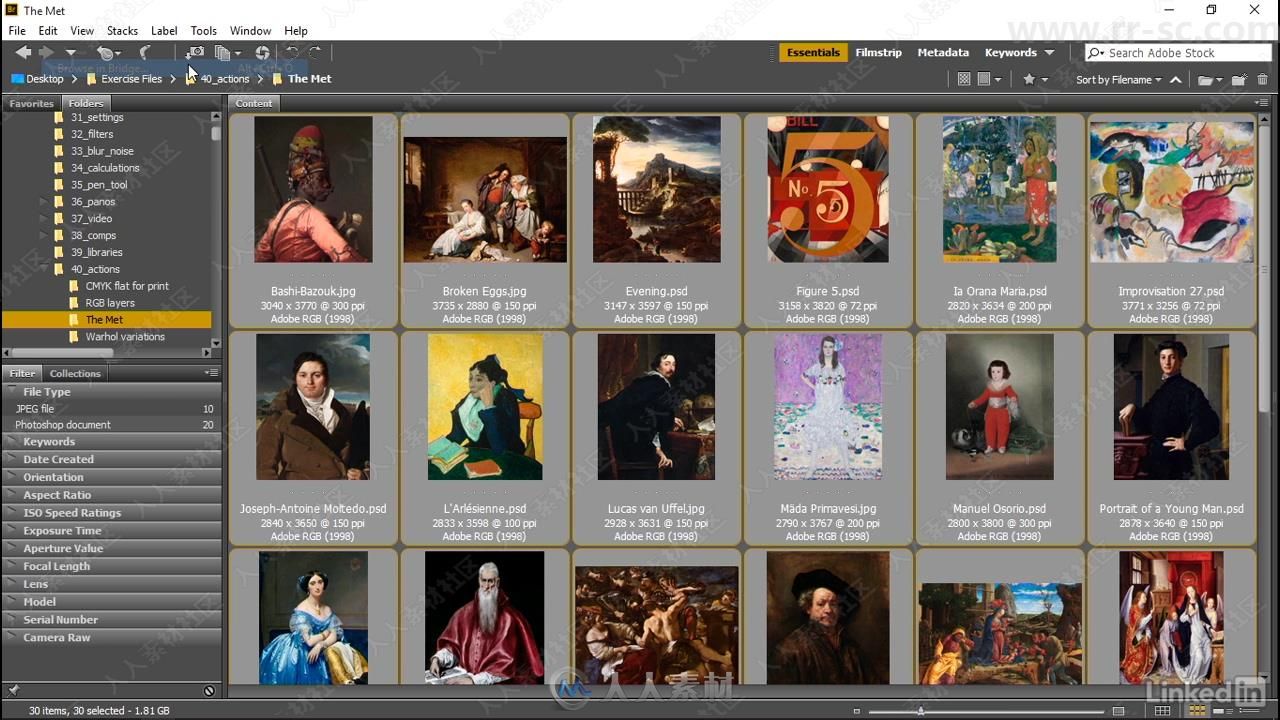Switch to the Essentials workspace

[x=813, y=52]
